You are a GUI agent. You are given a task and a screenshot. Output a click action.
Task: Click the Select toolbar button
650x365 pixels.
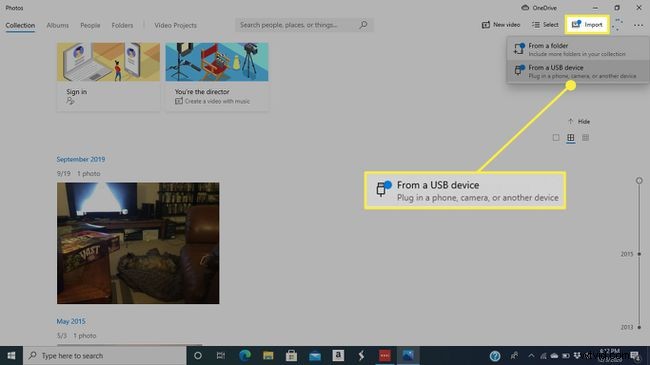coord(545,25)
